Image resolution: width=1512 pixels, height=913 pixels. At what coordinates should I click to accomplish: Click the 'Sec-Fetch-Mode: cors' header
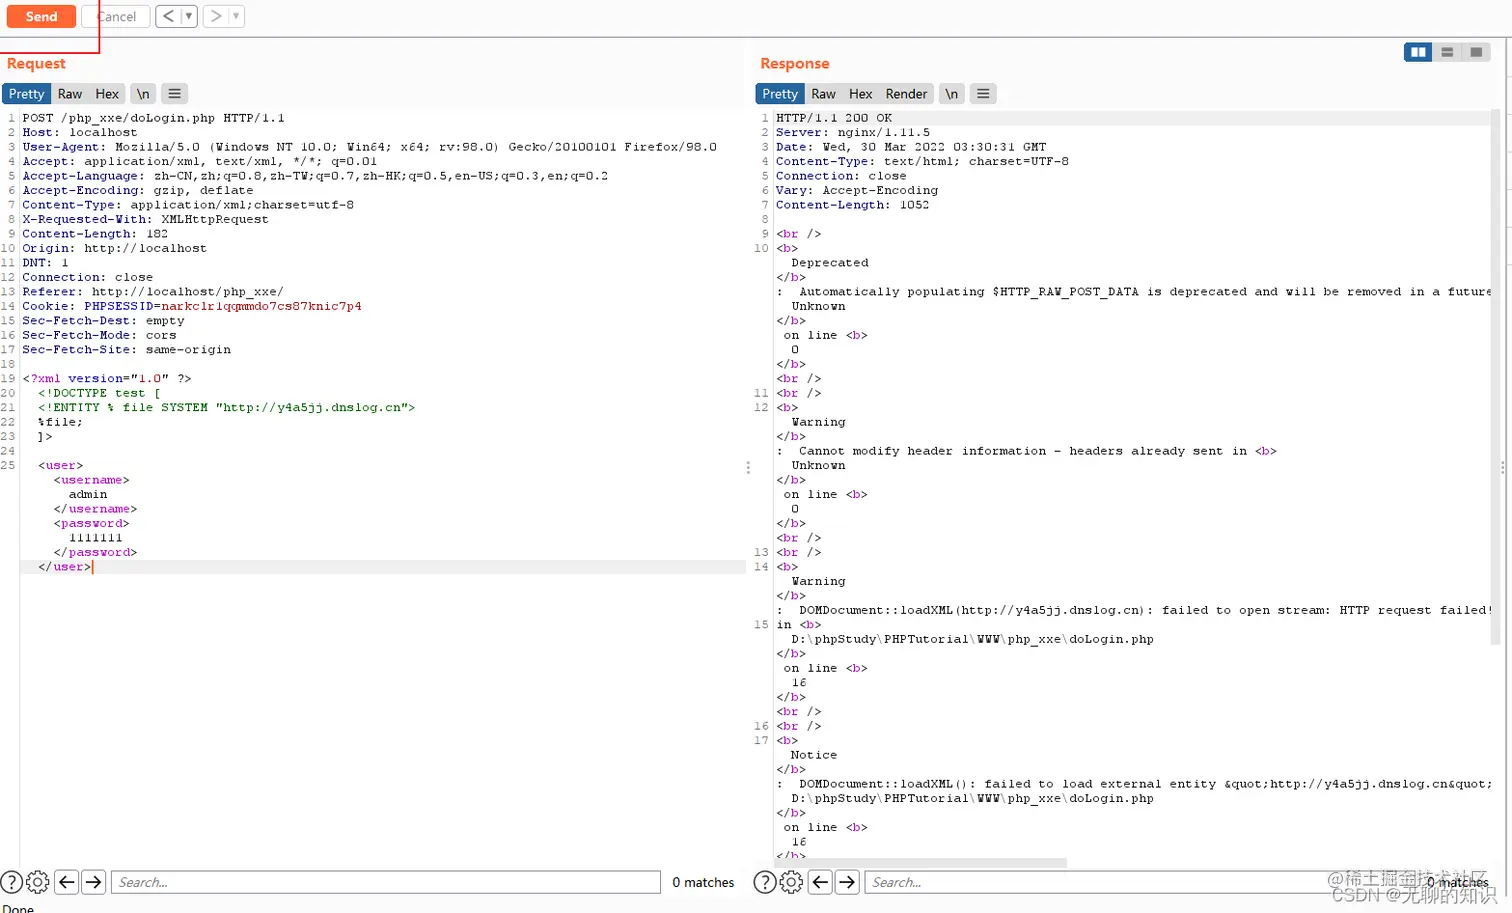tap(99, 335)
